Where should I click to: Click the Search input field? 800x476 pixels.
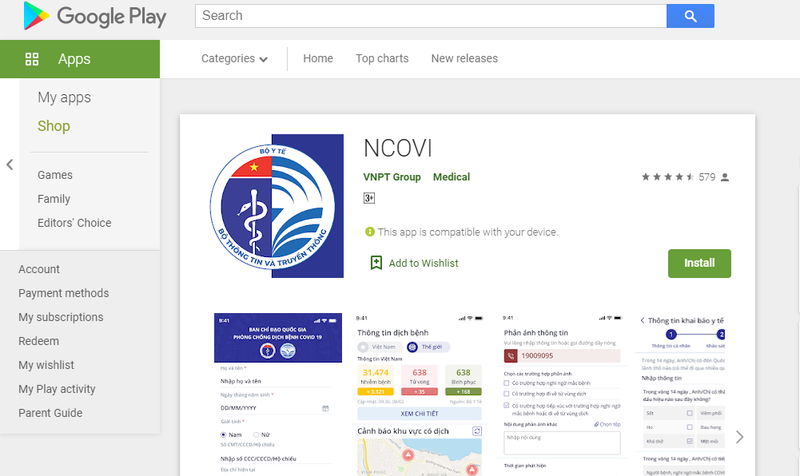tap(431, 16)
